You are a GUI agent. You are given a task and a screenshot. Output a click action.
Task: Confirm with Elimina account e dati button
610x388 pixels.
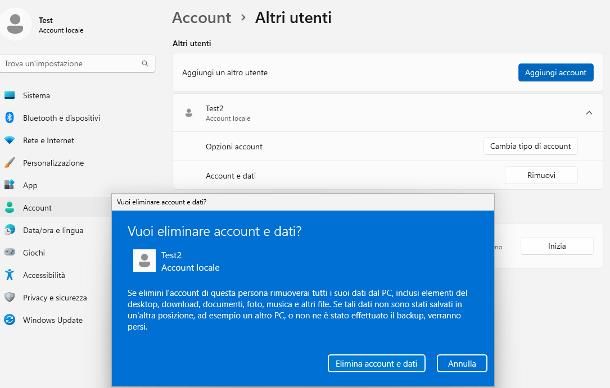(376, 363)
